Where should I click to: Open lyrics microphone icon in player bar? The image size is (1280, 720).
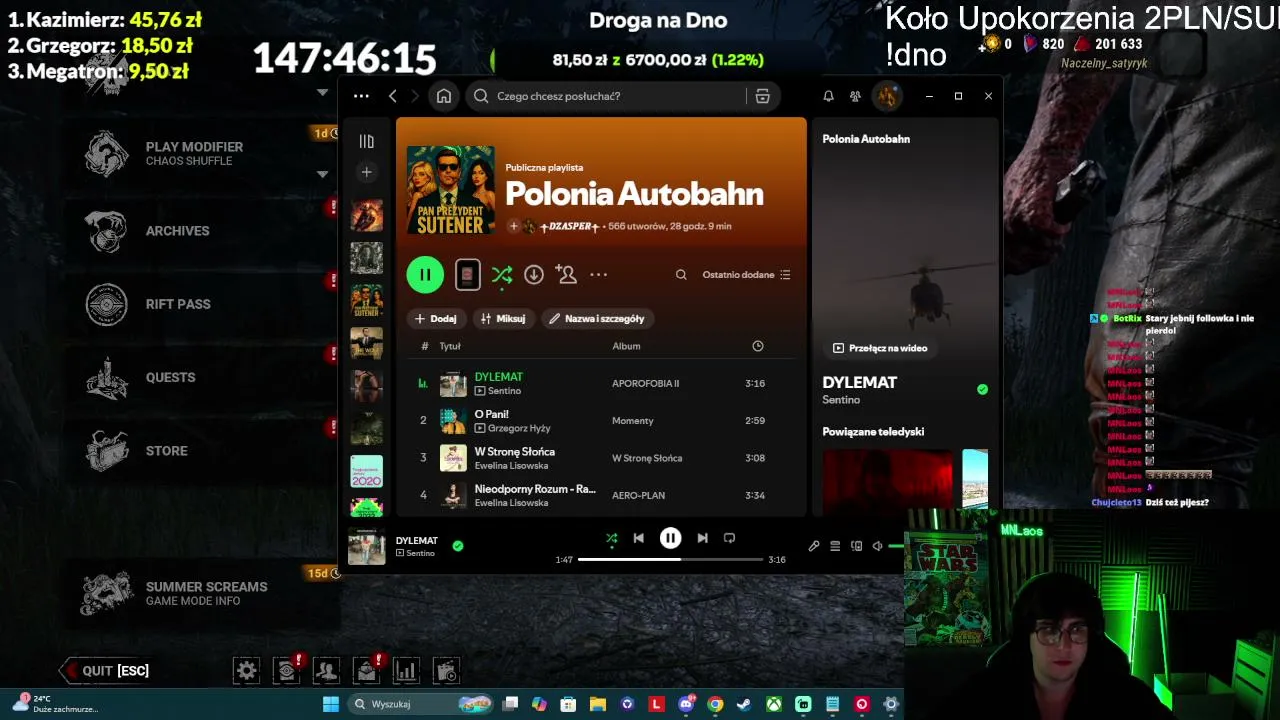point(814,546)
